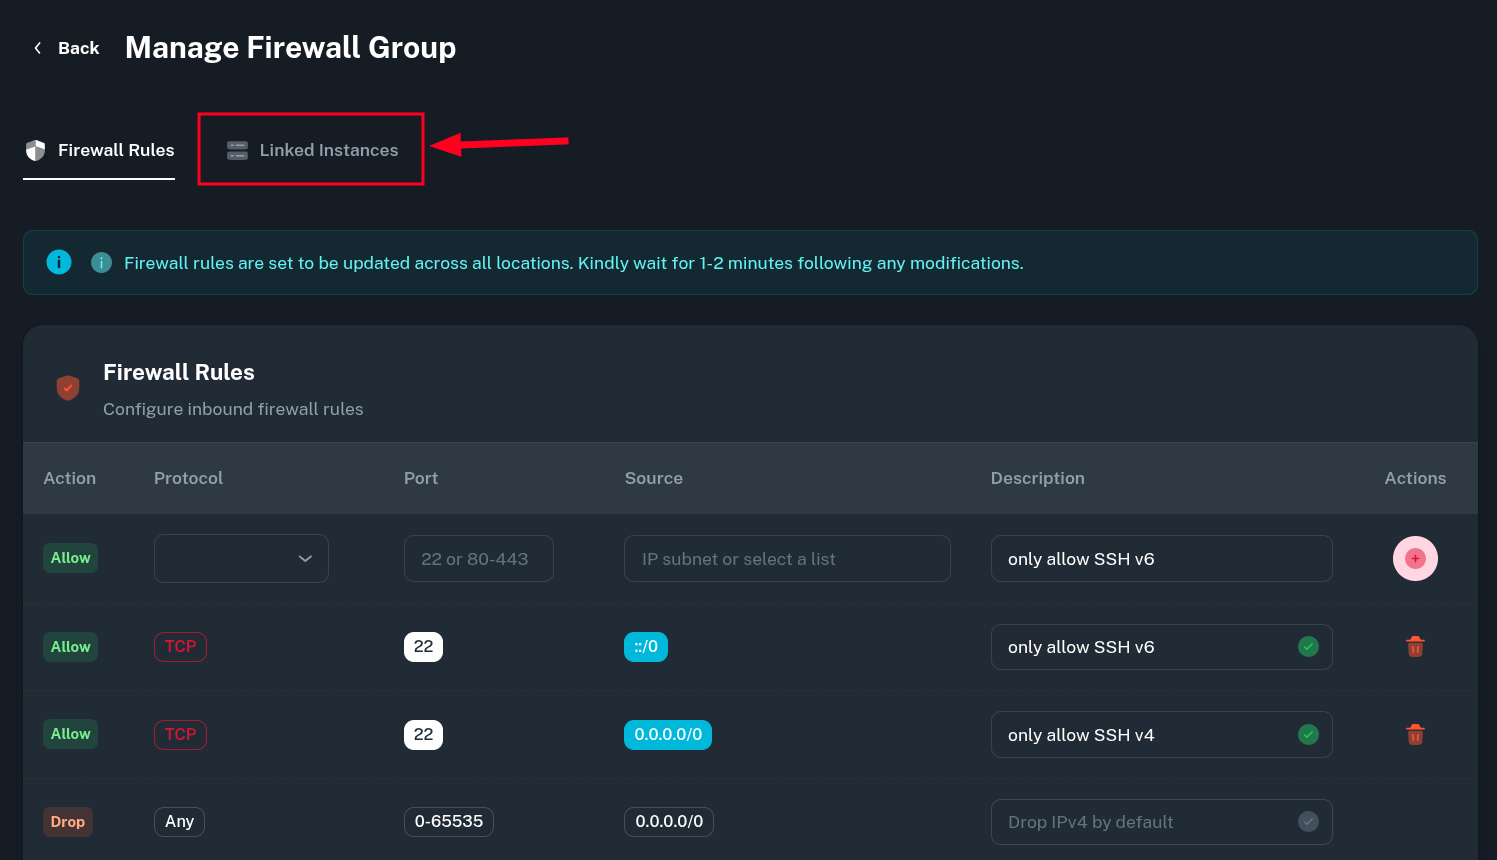Click green checkmark in SSH v4 description

[1308, 735]
